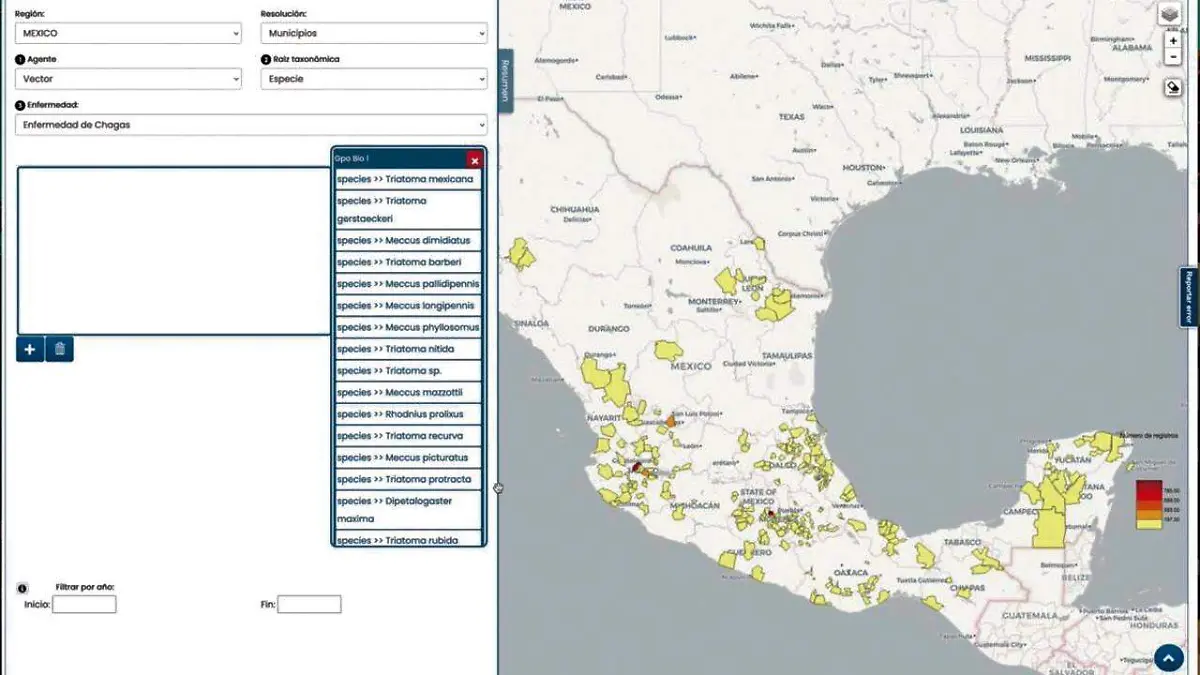Delete selection with the trash can icon

pos(60,349)
